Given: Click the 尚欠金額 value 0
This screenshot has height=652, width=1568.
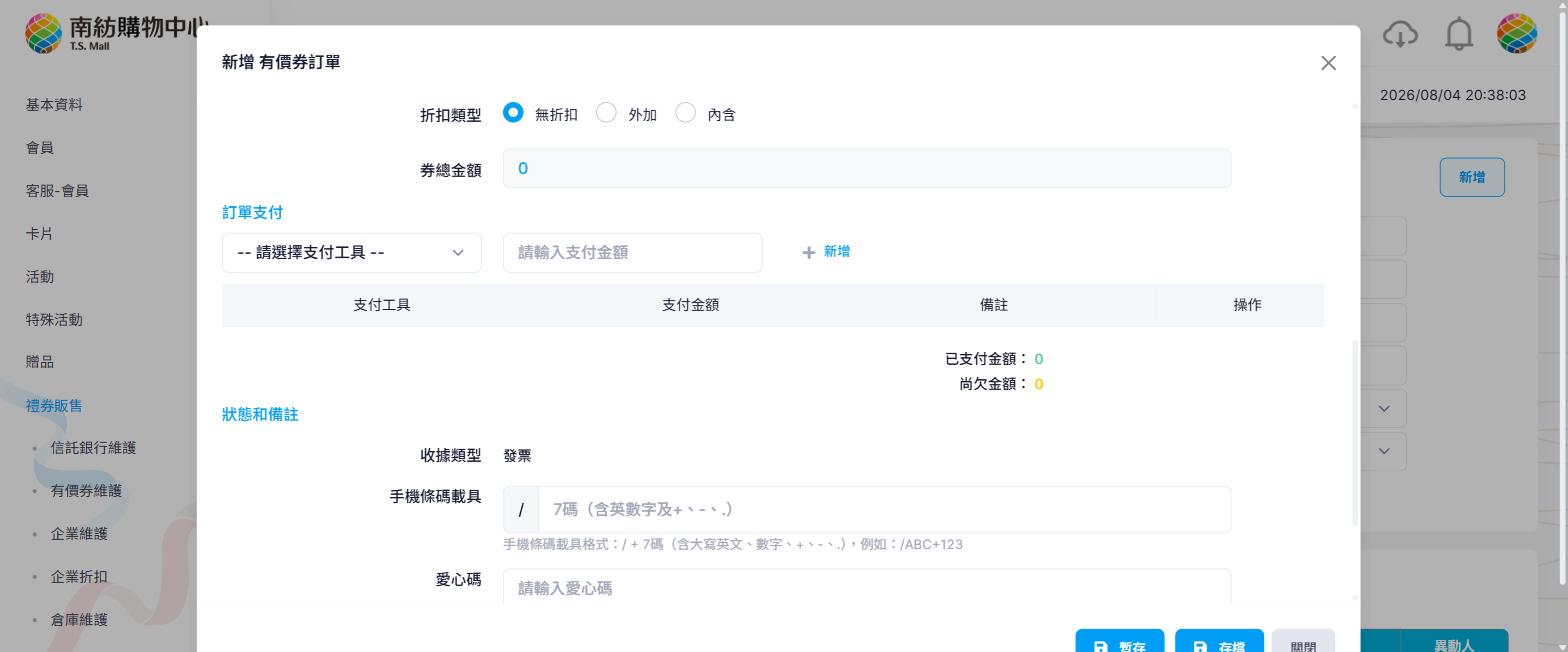Looking at the screenshot, I should point(1039,384).
